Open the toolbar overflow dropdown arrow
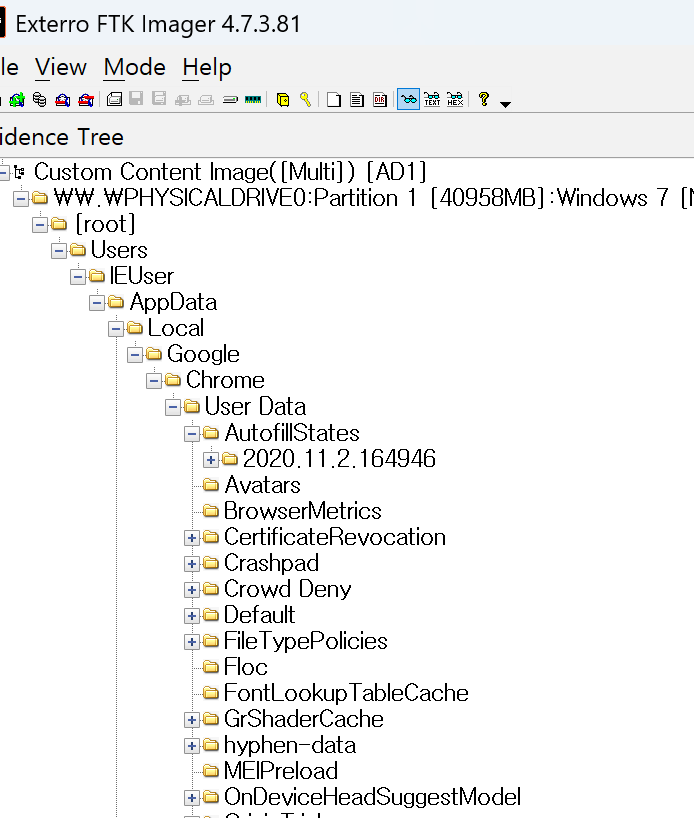The image size is (694, 818). coord(505,104)
